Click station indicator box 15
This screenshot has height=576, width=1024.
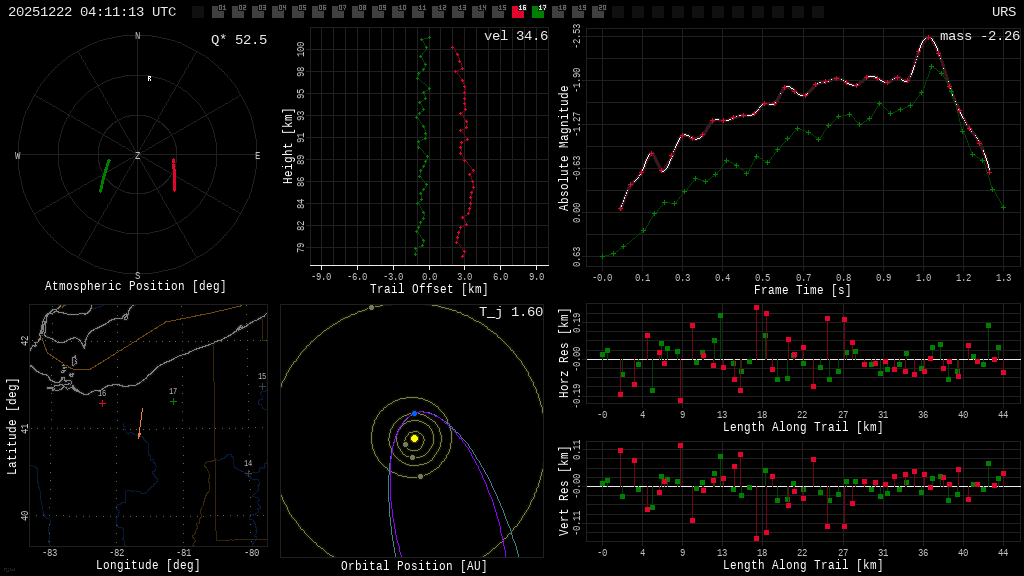point(498,12)
